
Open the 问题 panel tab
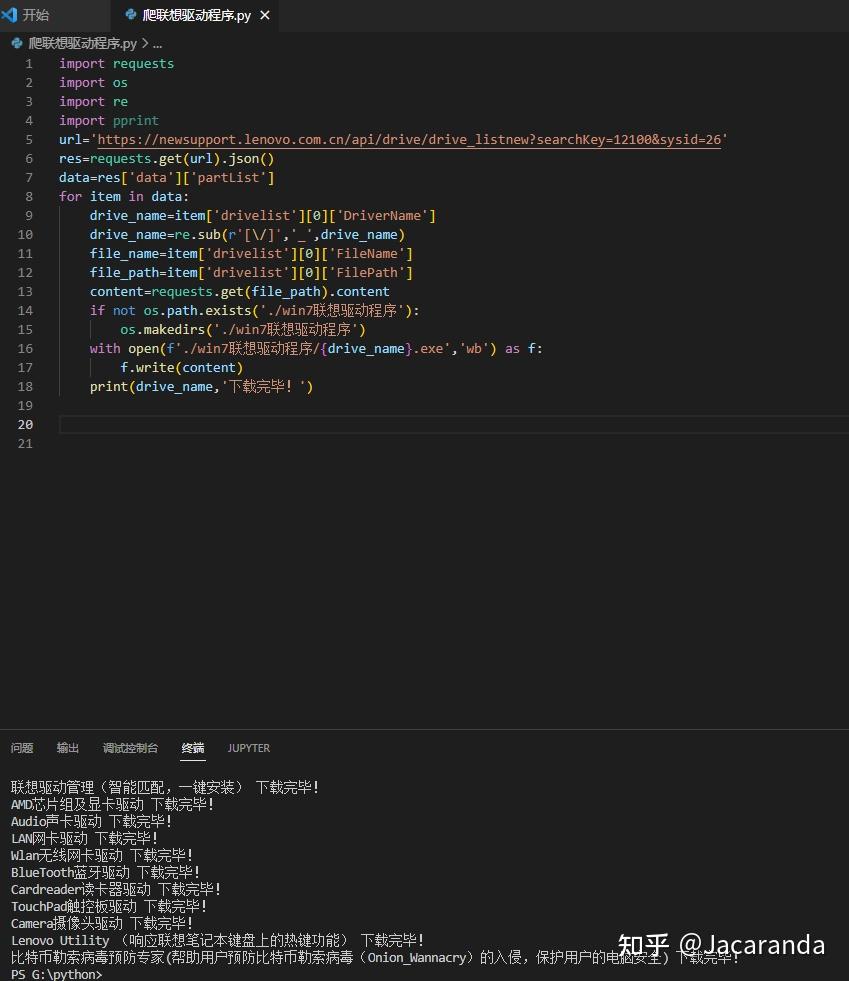[x=22, y=748]
